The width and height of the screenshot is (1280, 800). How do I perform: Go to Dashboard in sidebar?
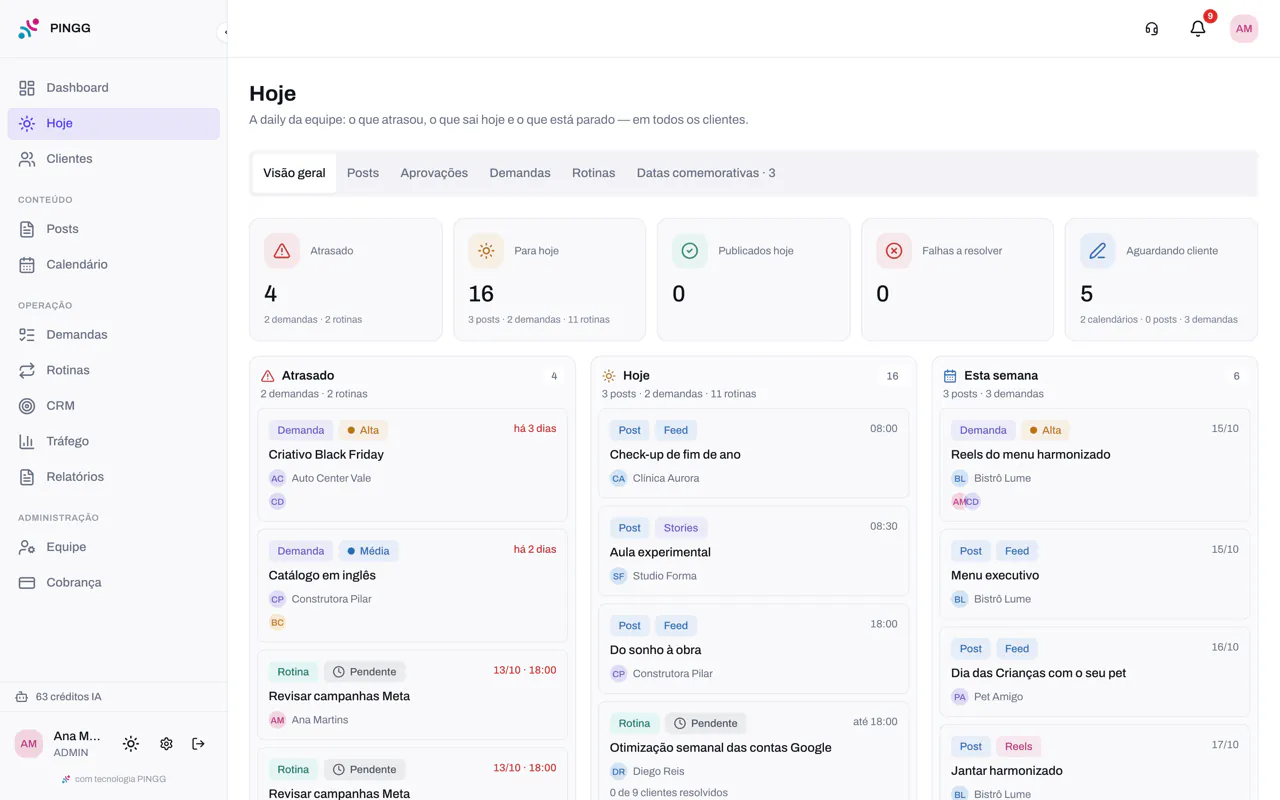[x=113, y=88]
